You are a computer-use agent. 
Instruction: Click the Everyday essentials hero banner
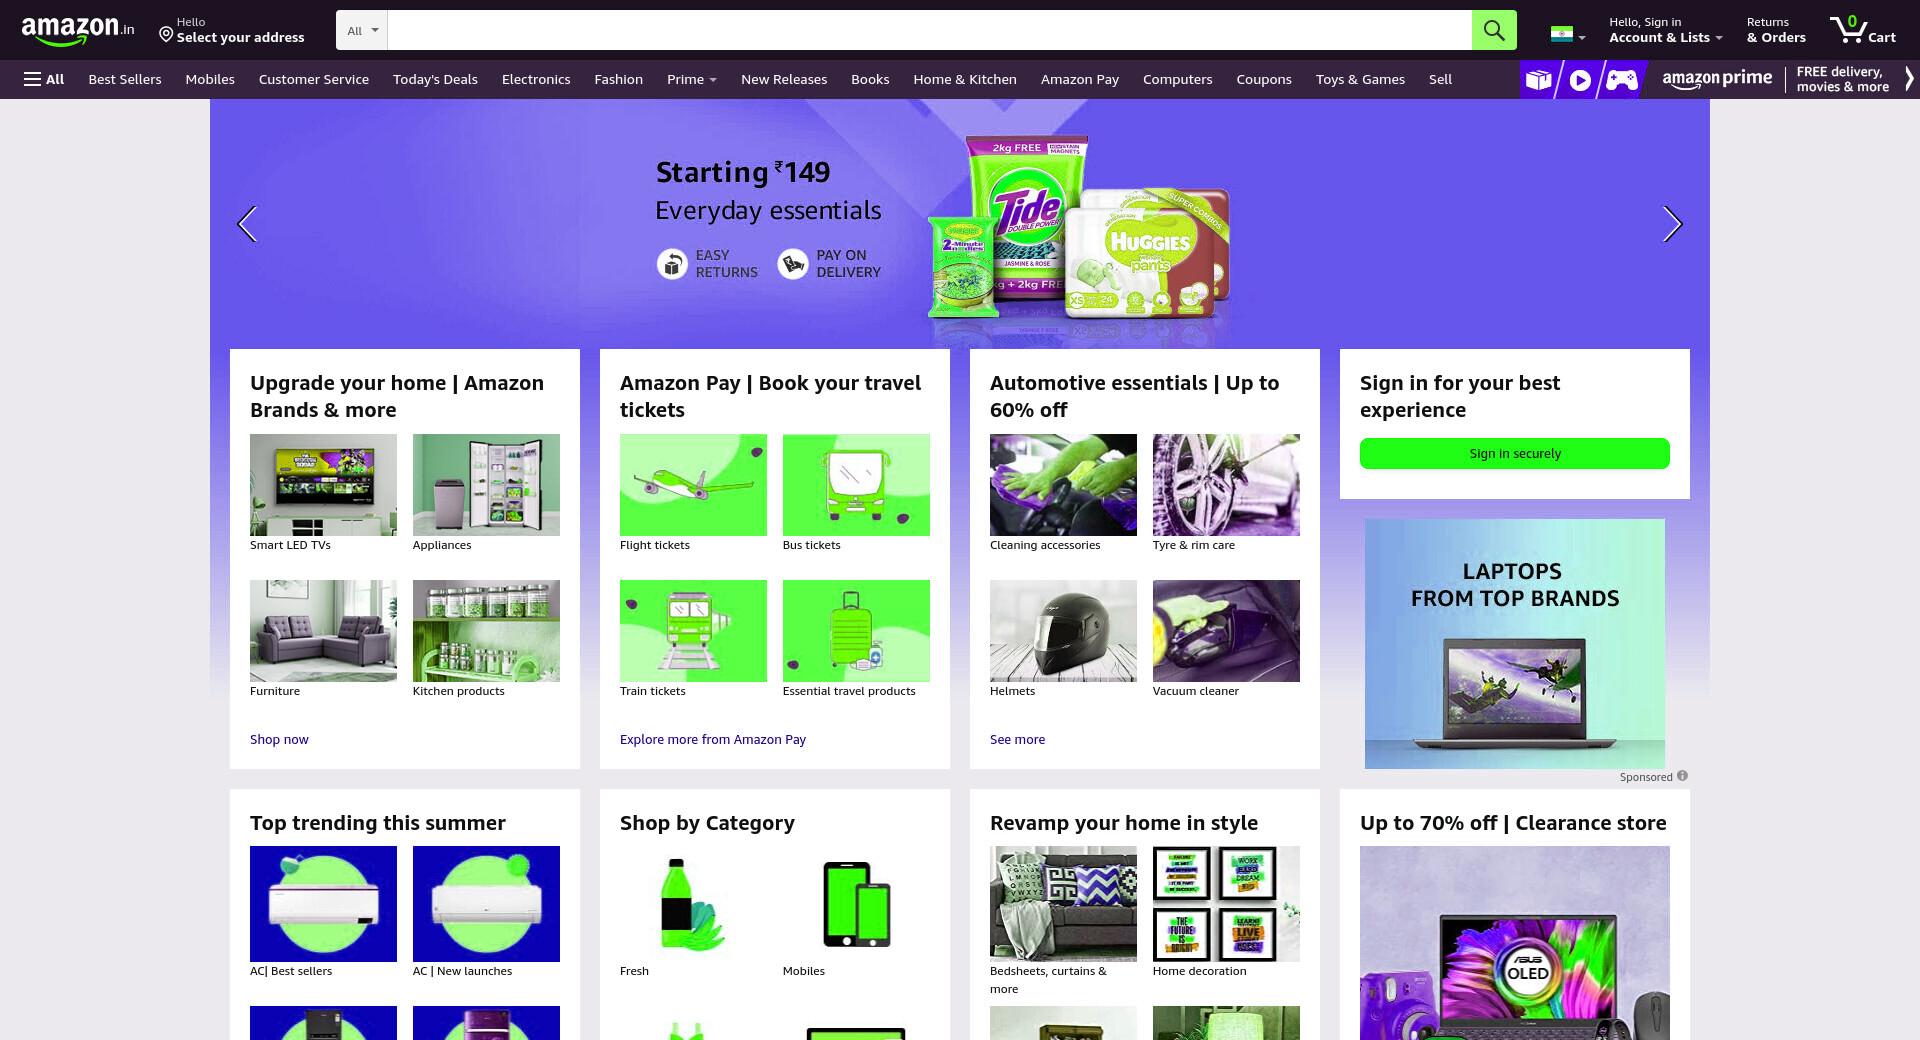[960, 224]
